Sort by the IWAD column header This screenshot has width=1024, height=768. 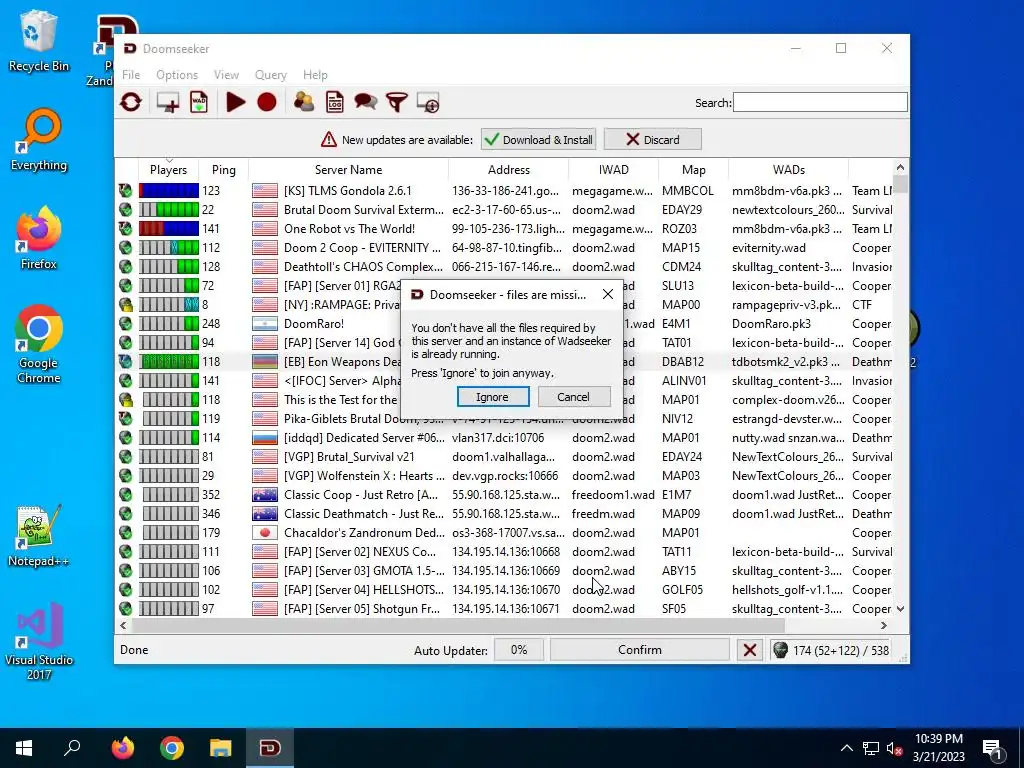click(x=613, y=170)
